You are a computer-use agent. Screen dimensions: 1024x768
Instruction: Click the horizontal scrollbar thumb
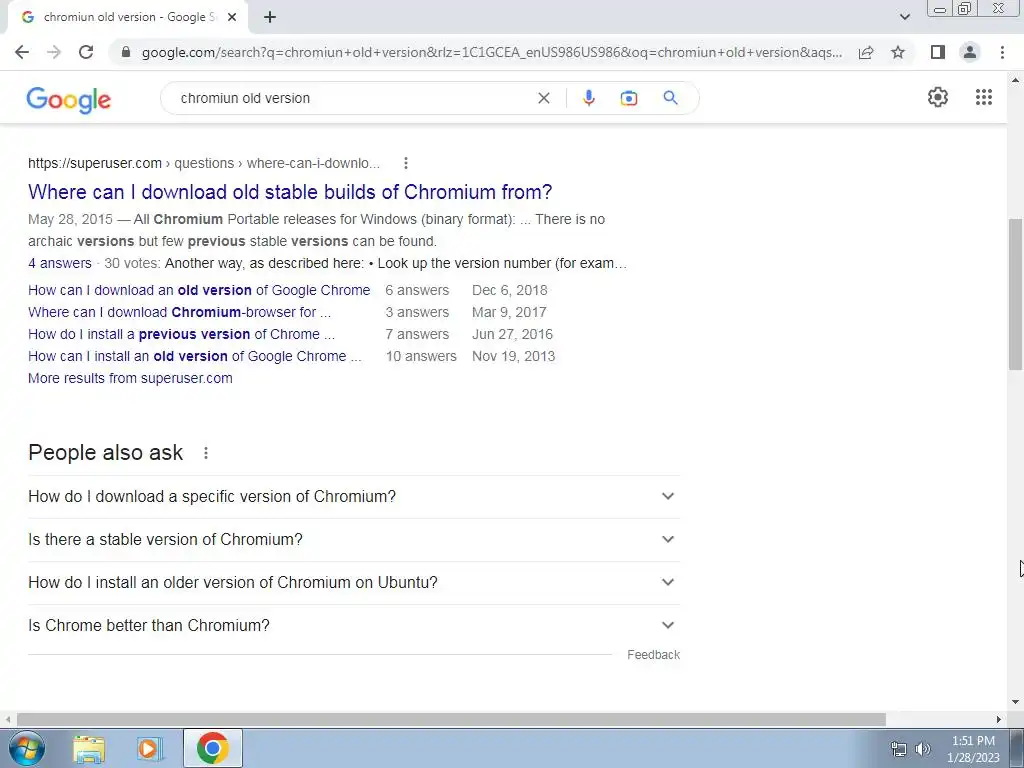tap(451, 719)
